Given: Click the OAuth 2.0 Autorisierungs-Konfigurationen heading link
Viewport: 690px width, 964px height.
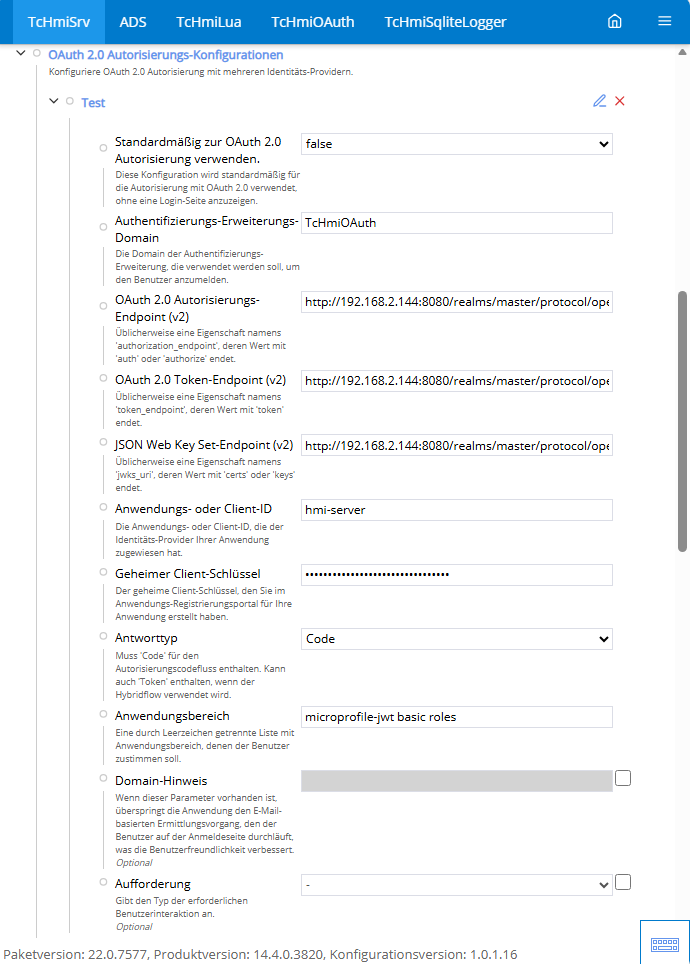Looking at the screenshot, I should (165, 55).
